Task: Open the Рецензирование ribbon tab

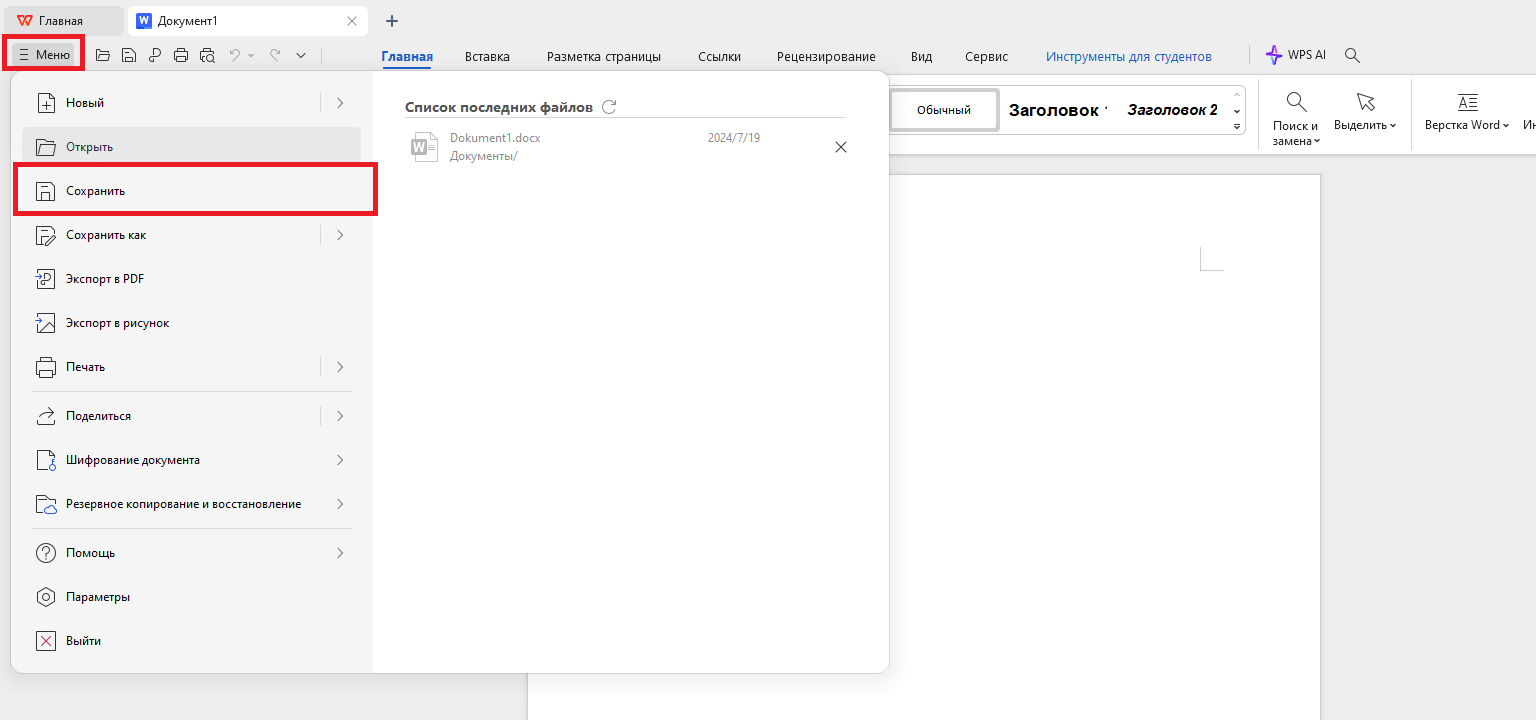Action: pyautogui.click(x=826, y=57)
